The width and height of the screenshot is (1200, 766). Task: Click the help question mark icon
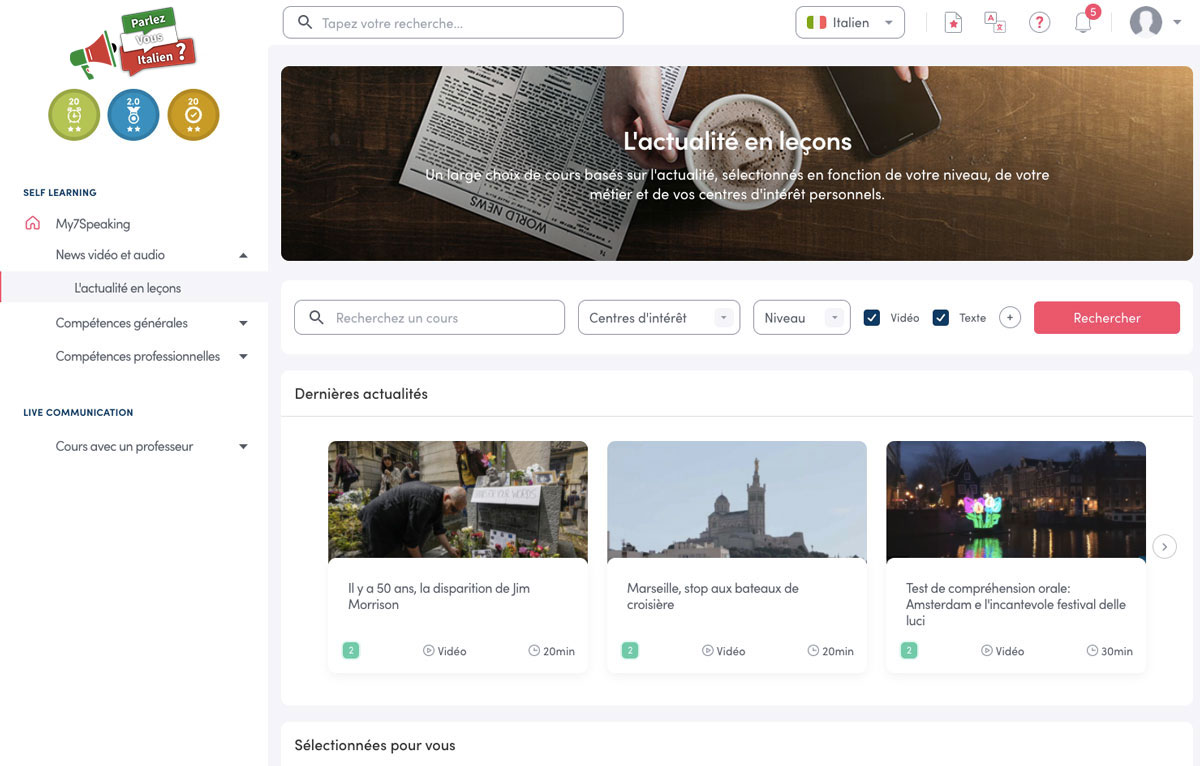1039,23
